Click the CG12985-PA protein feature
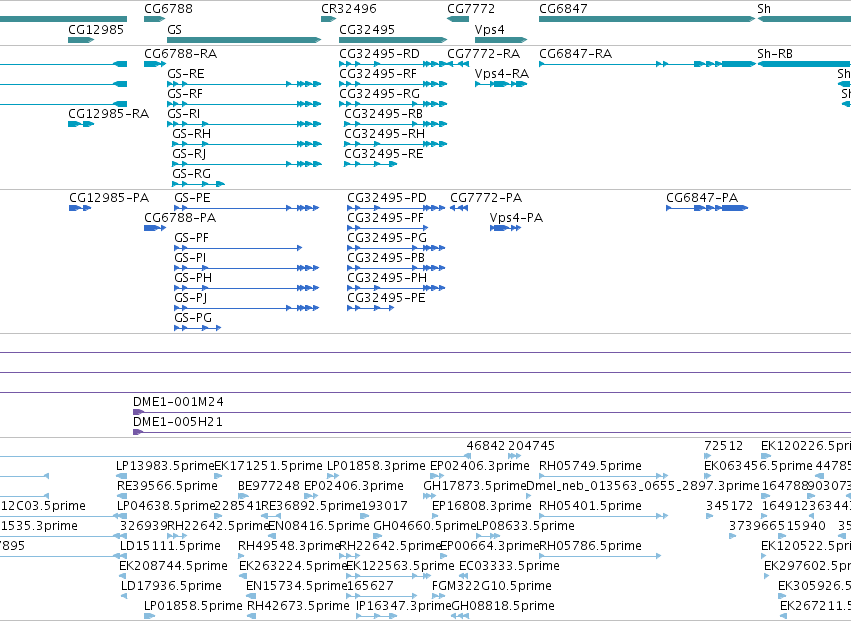The width and height of the screenshot is (851, 621). [x=80, y=208]
